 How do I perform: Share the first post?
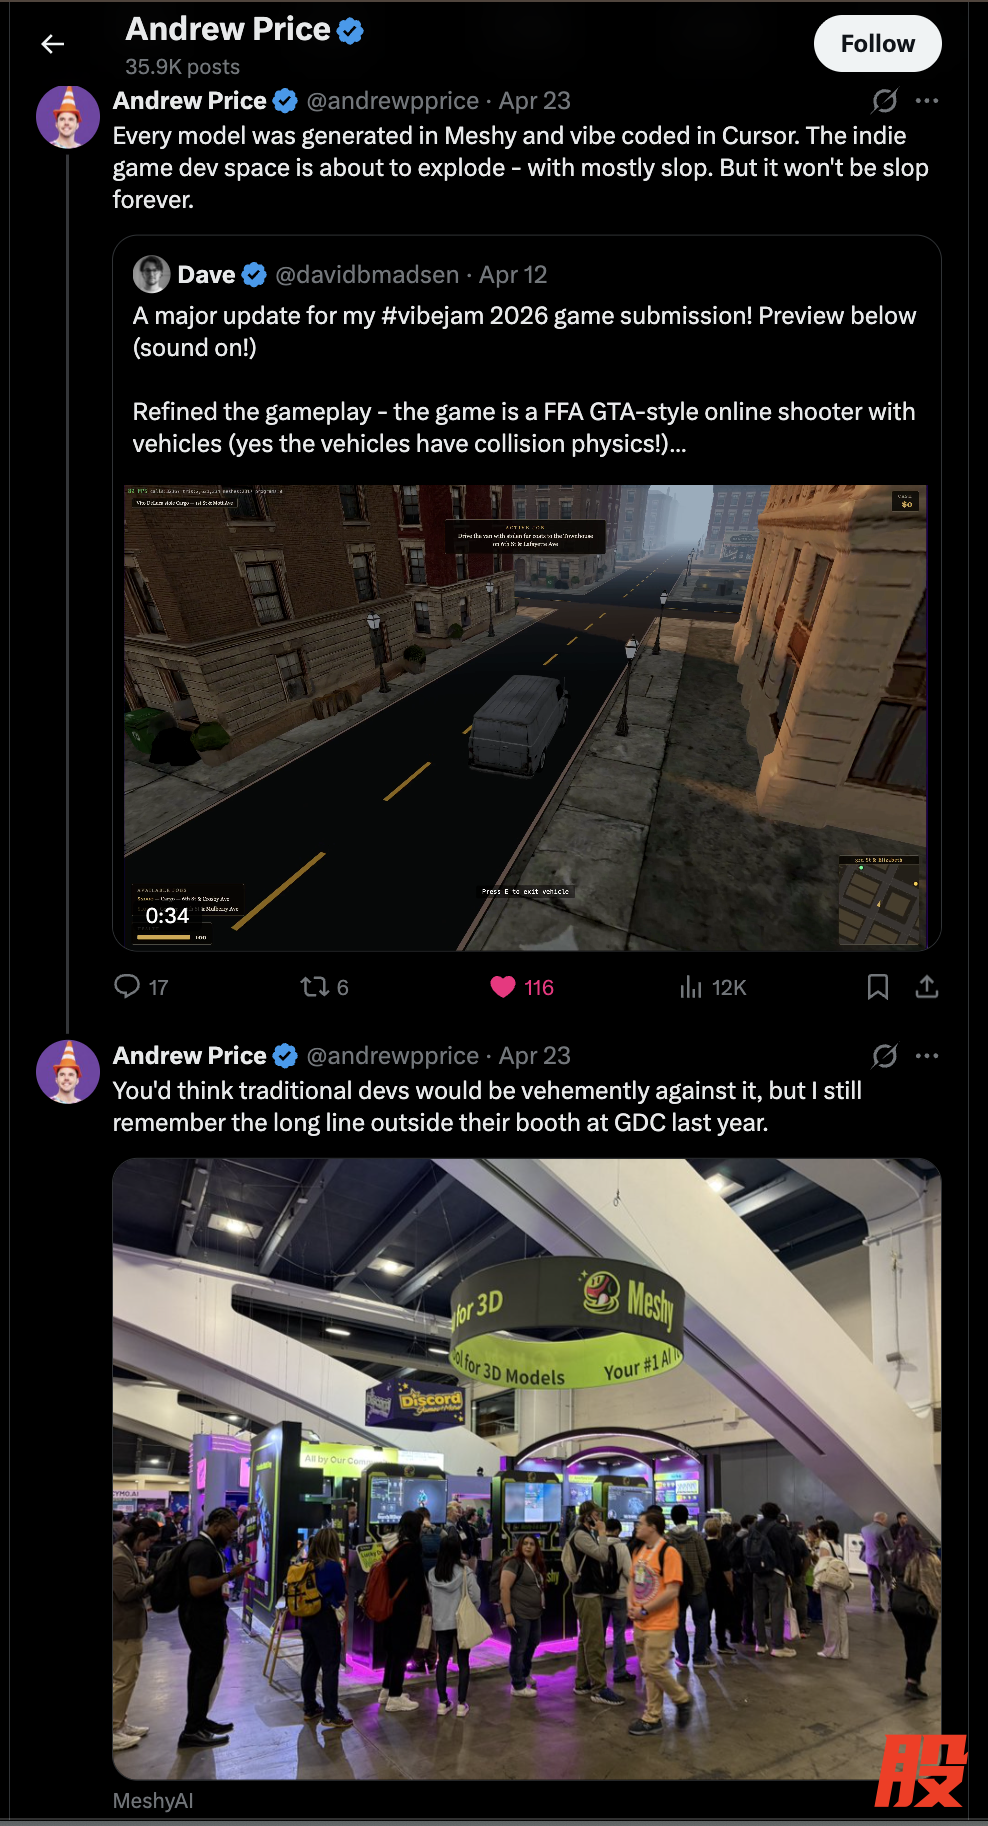[927, 987]
